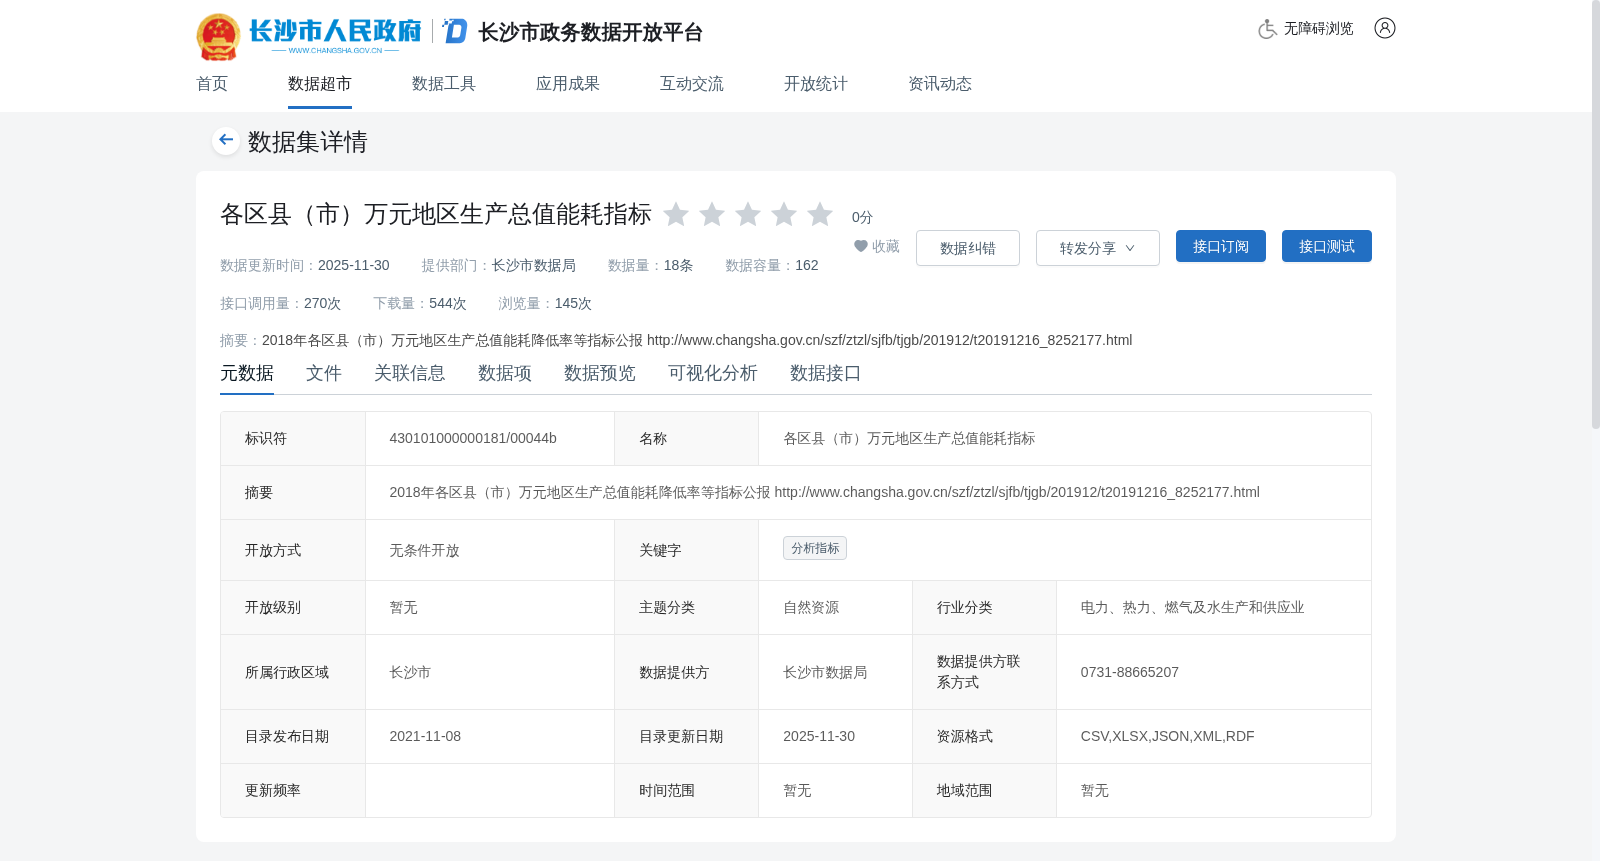Rate the dataset four stars
The height and width of the screenshot is (861, 1600).
click(784, 214)
